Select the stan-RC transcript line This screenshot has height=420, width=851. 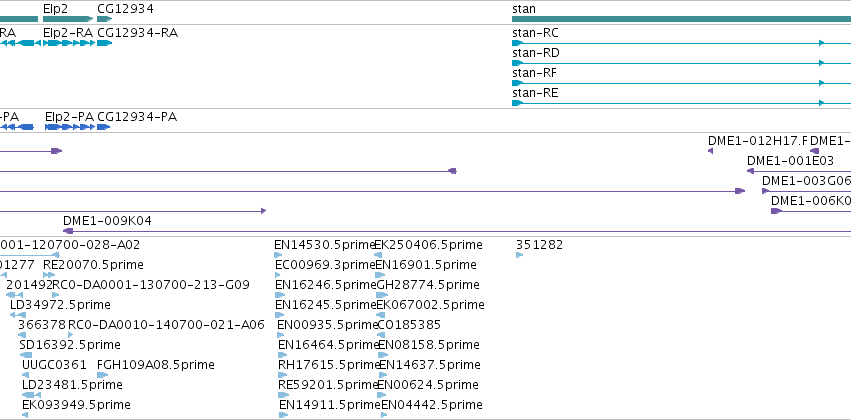681,43
